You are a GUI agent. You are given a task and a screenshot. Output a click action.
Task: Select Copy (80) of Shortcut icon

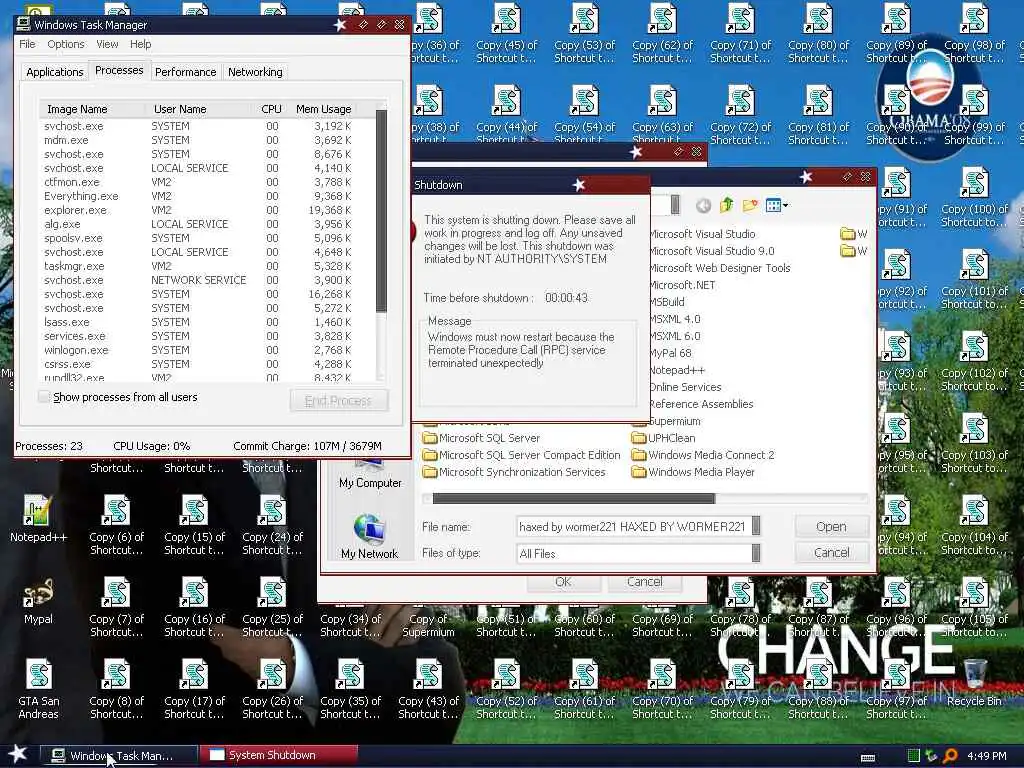click(x=818, y=33)
